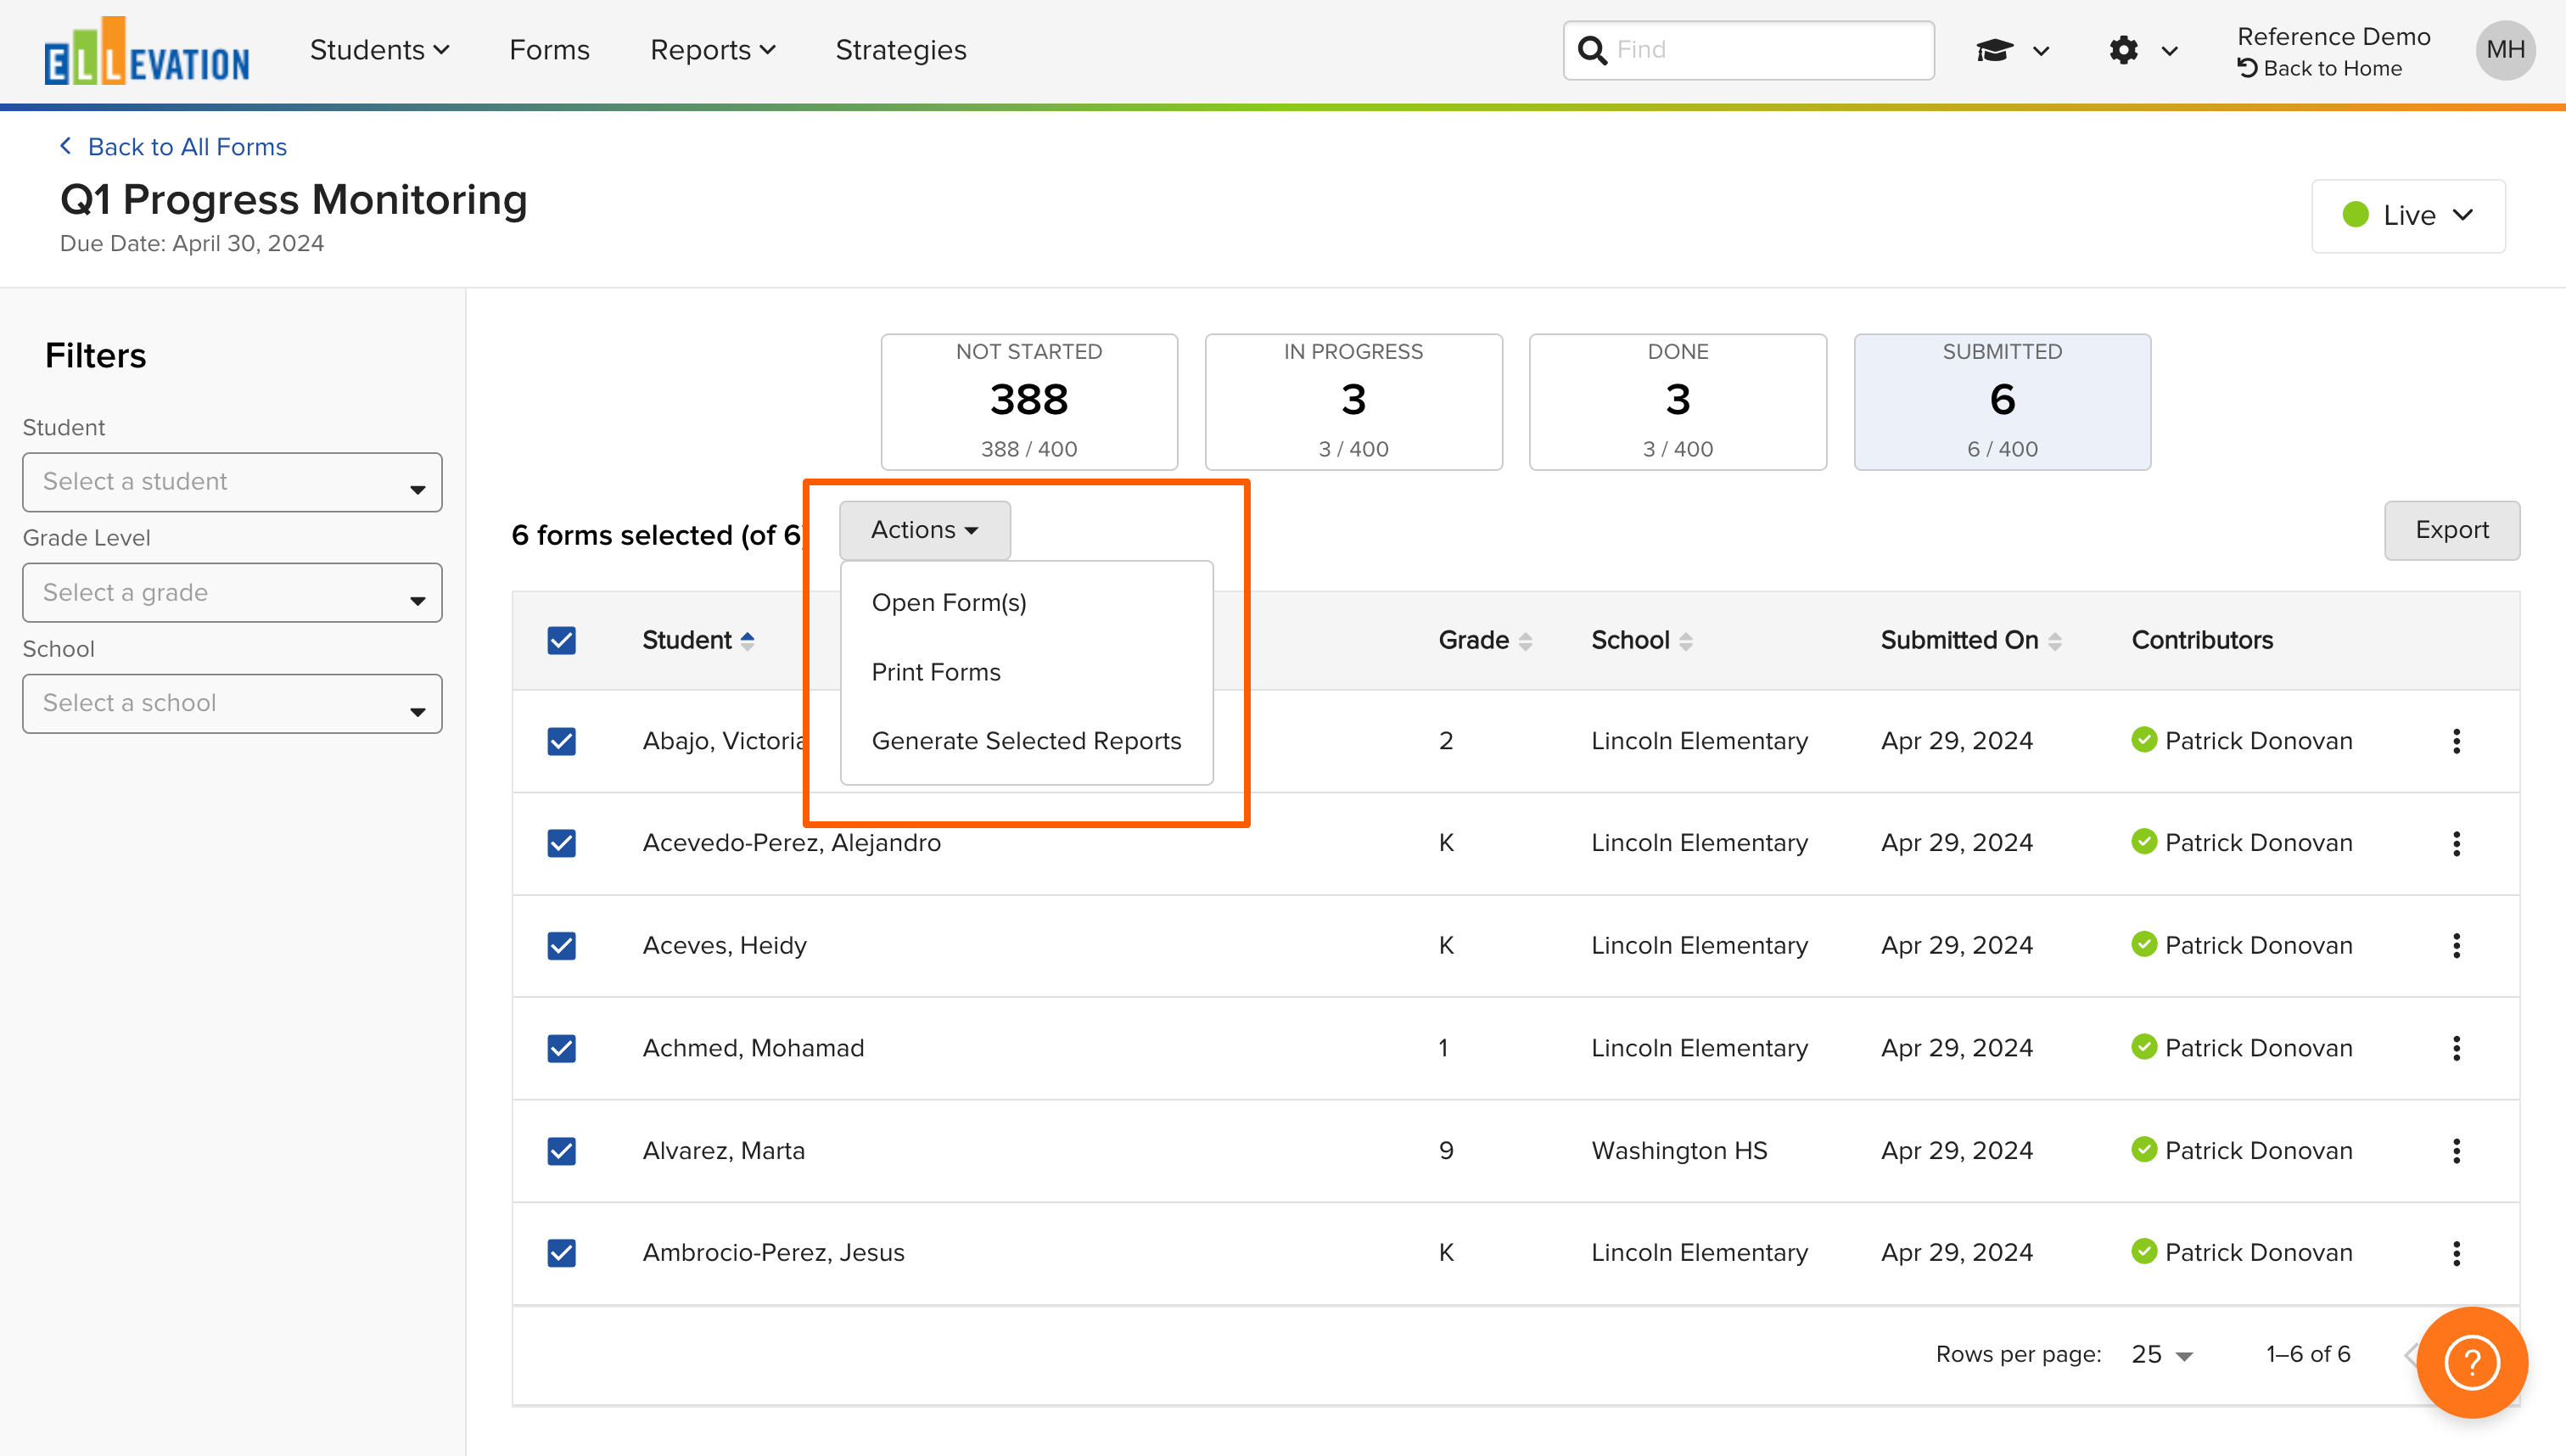Screen dimensions: 2566x1456
Task: Expand the Reports nav dropdown
Action: click(x=712, y=50)
